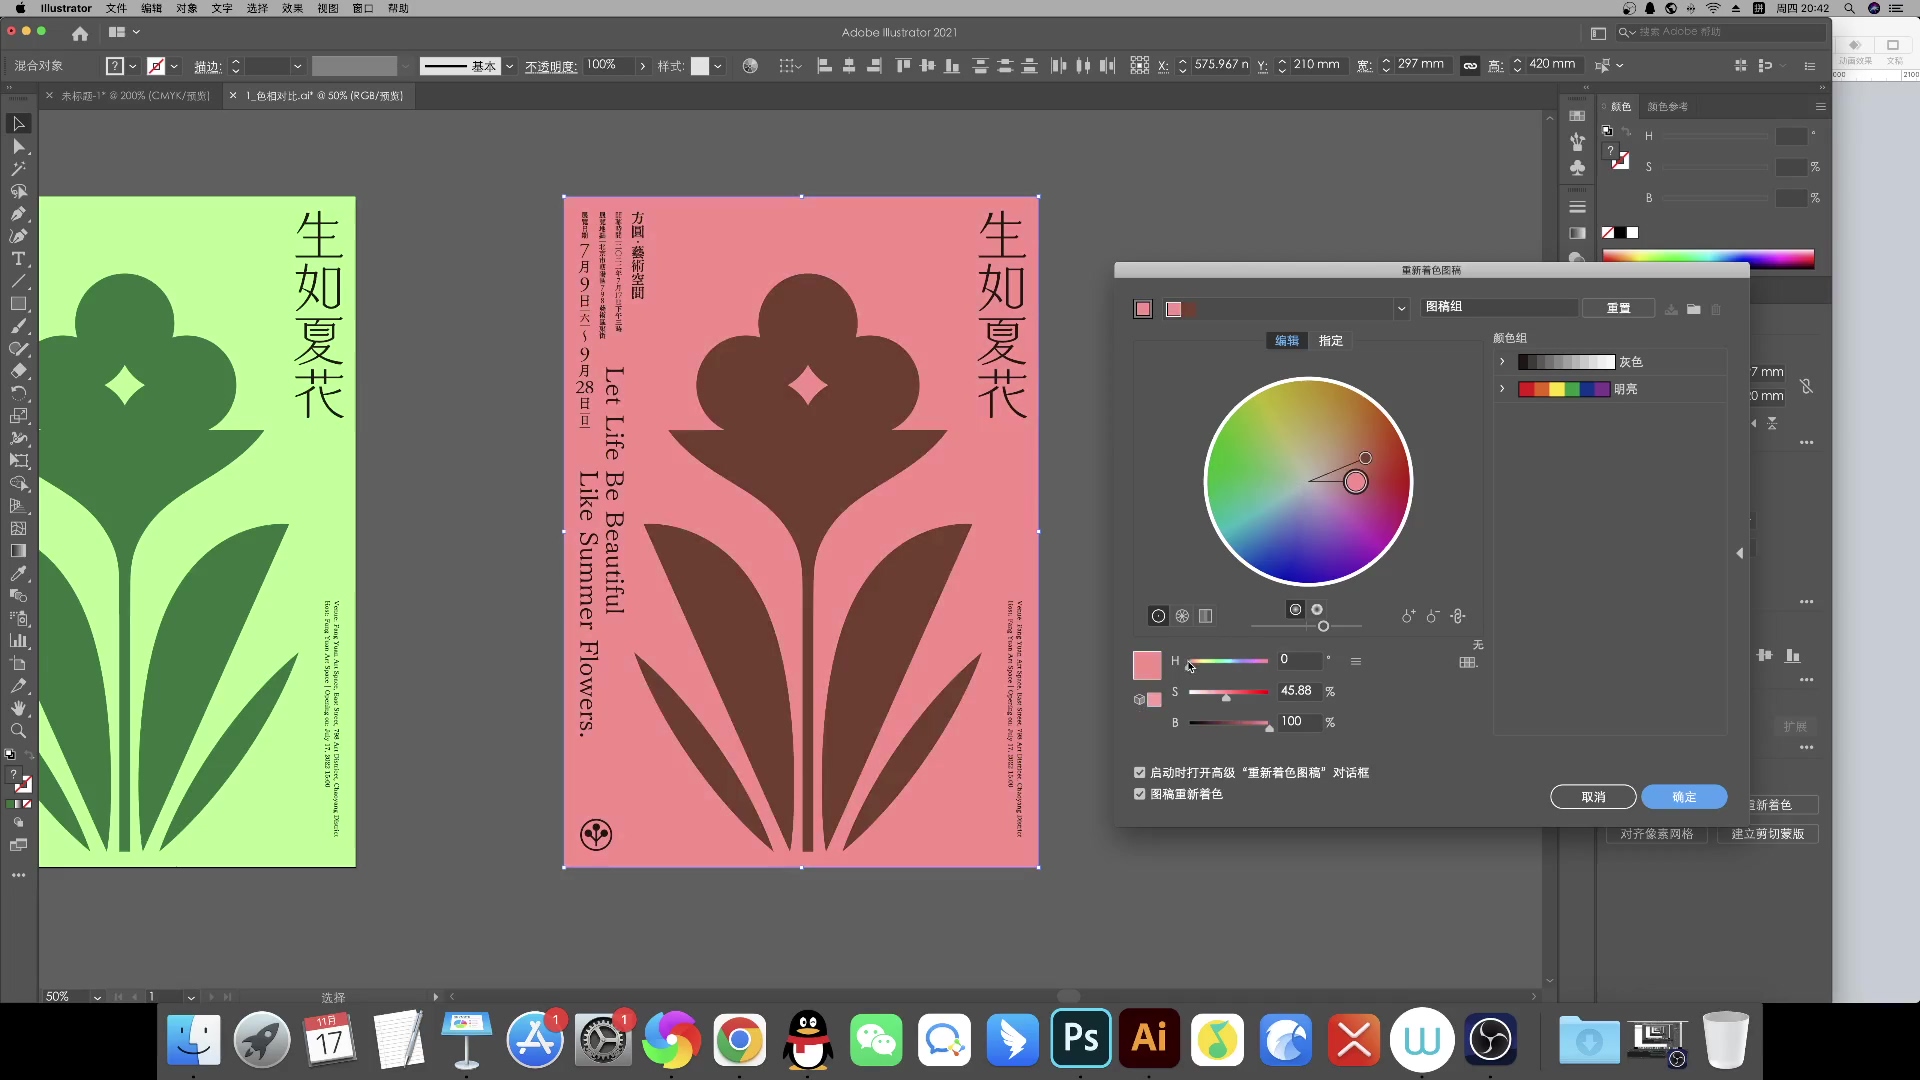Select the Direct Selection tool

(x=18, y=146)
